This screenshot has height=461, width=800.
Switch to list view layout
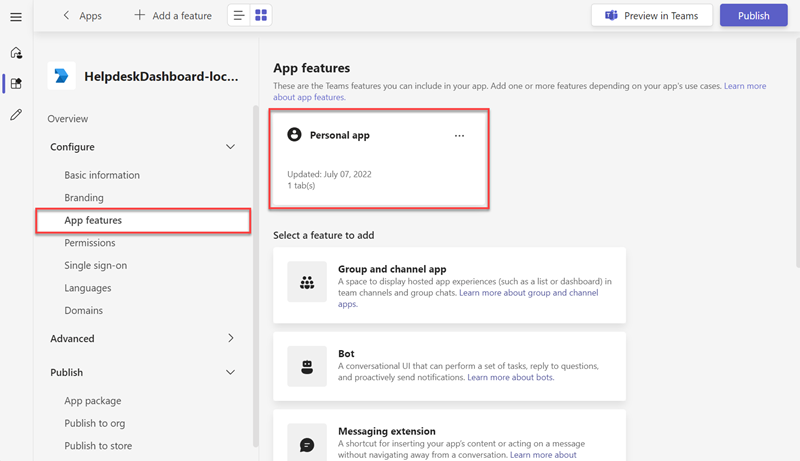pyautogui.click(x=238, y=15)
